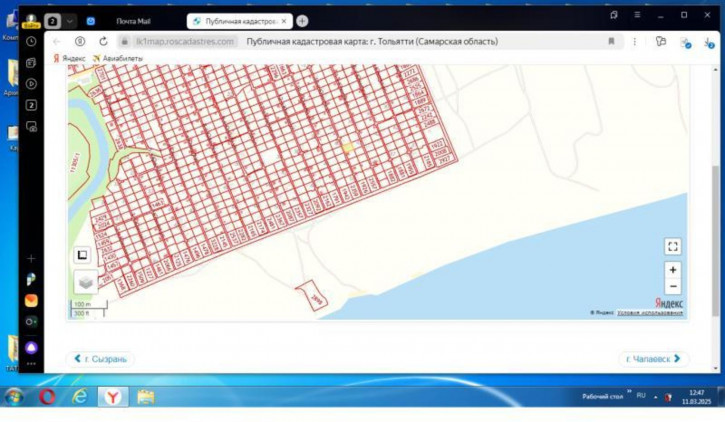725x422 pixels.
Task: Go to the г. Чапаевск page
Action: coord(652,358)
